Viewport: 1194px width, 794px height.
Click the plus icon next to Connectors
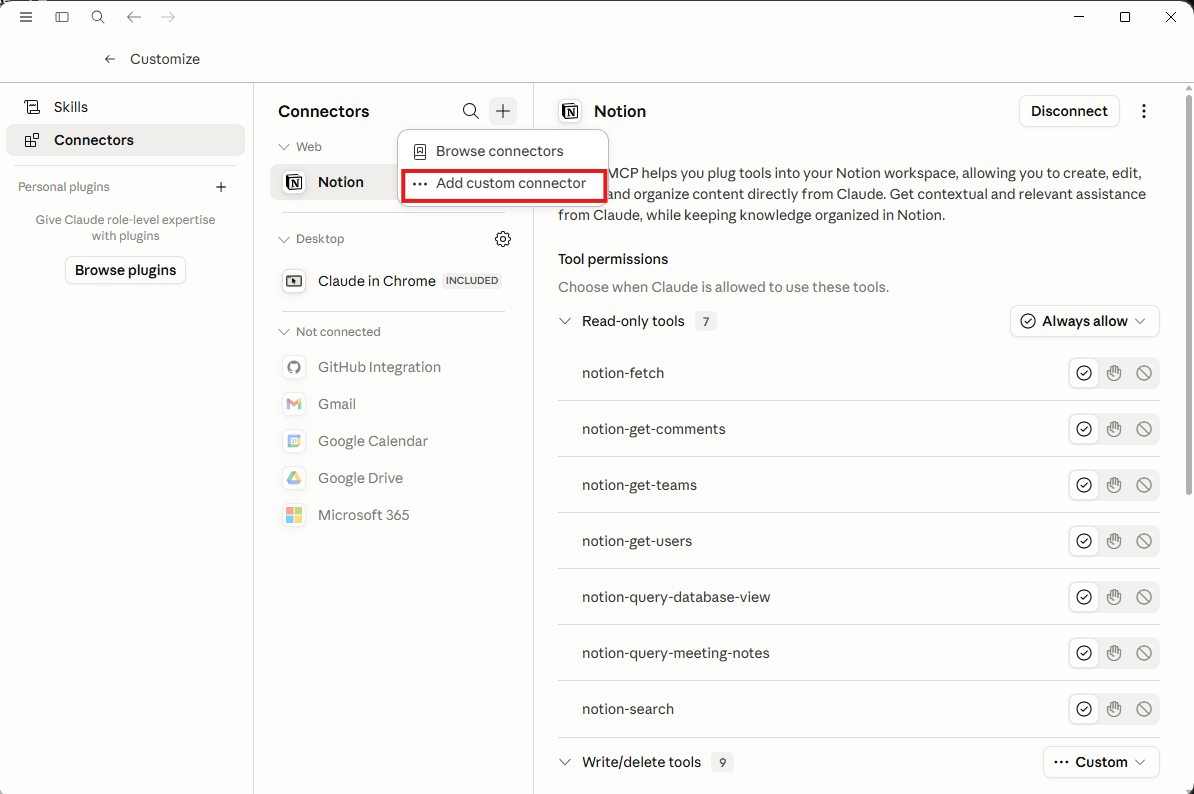click(503, 111)
